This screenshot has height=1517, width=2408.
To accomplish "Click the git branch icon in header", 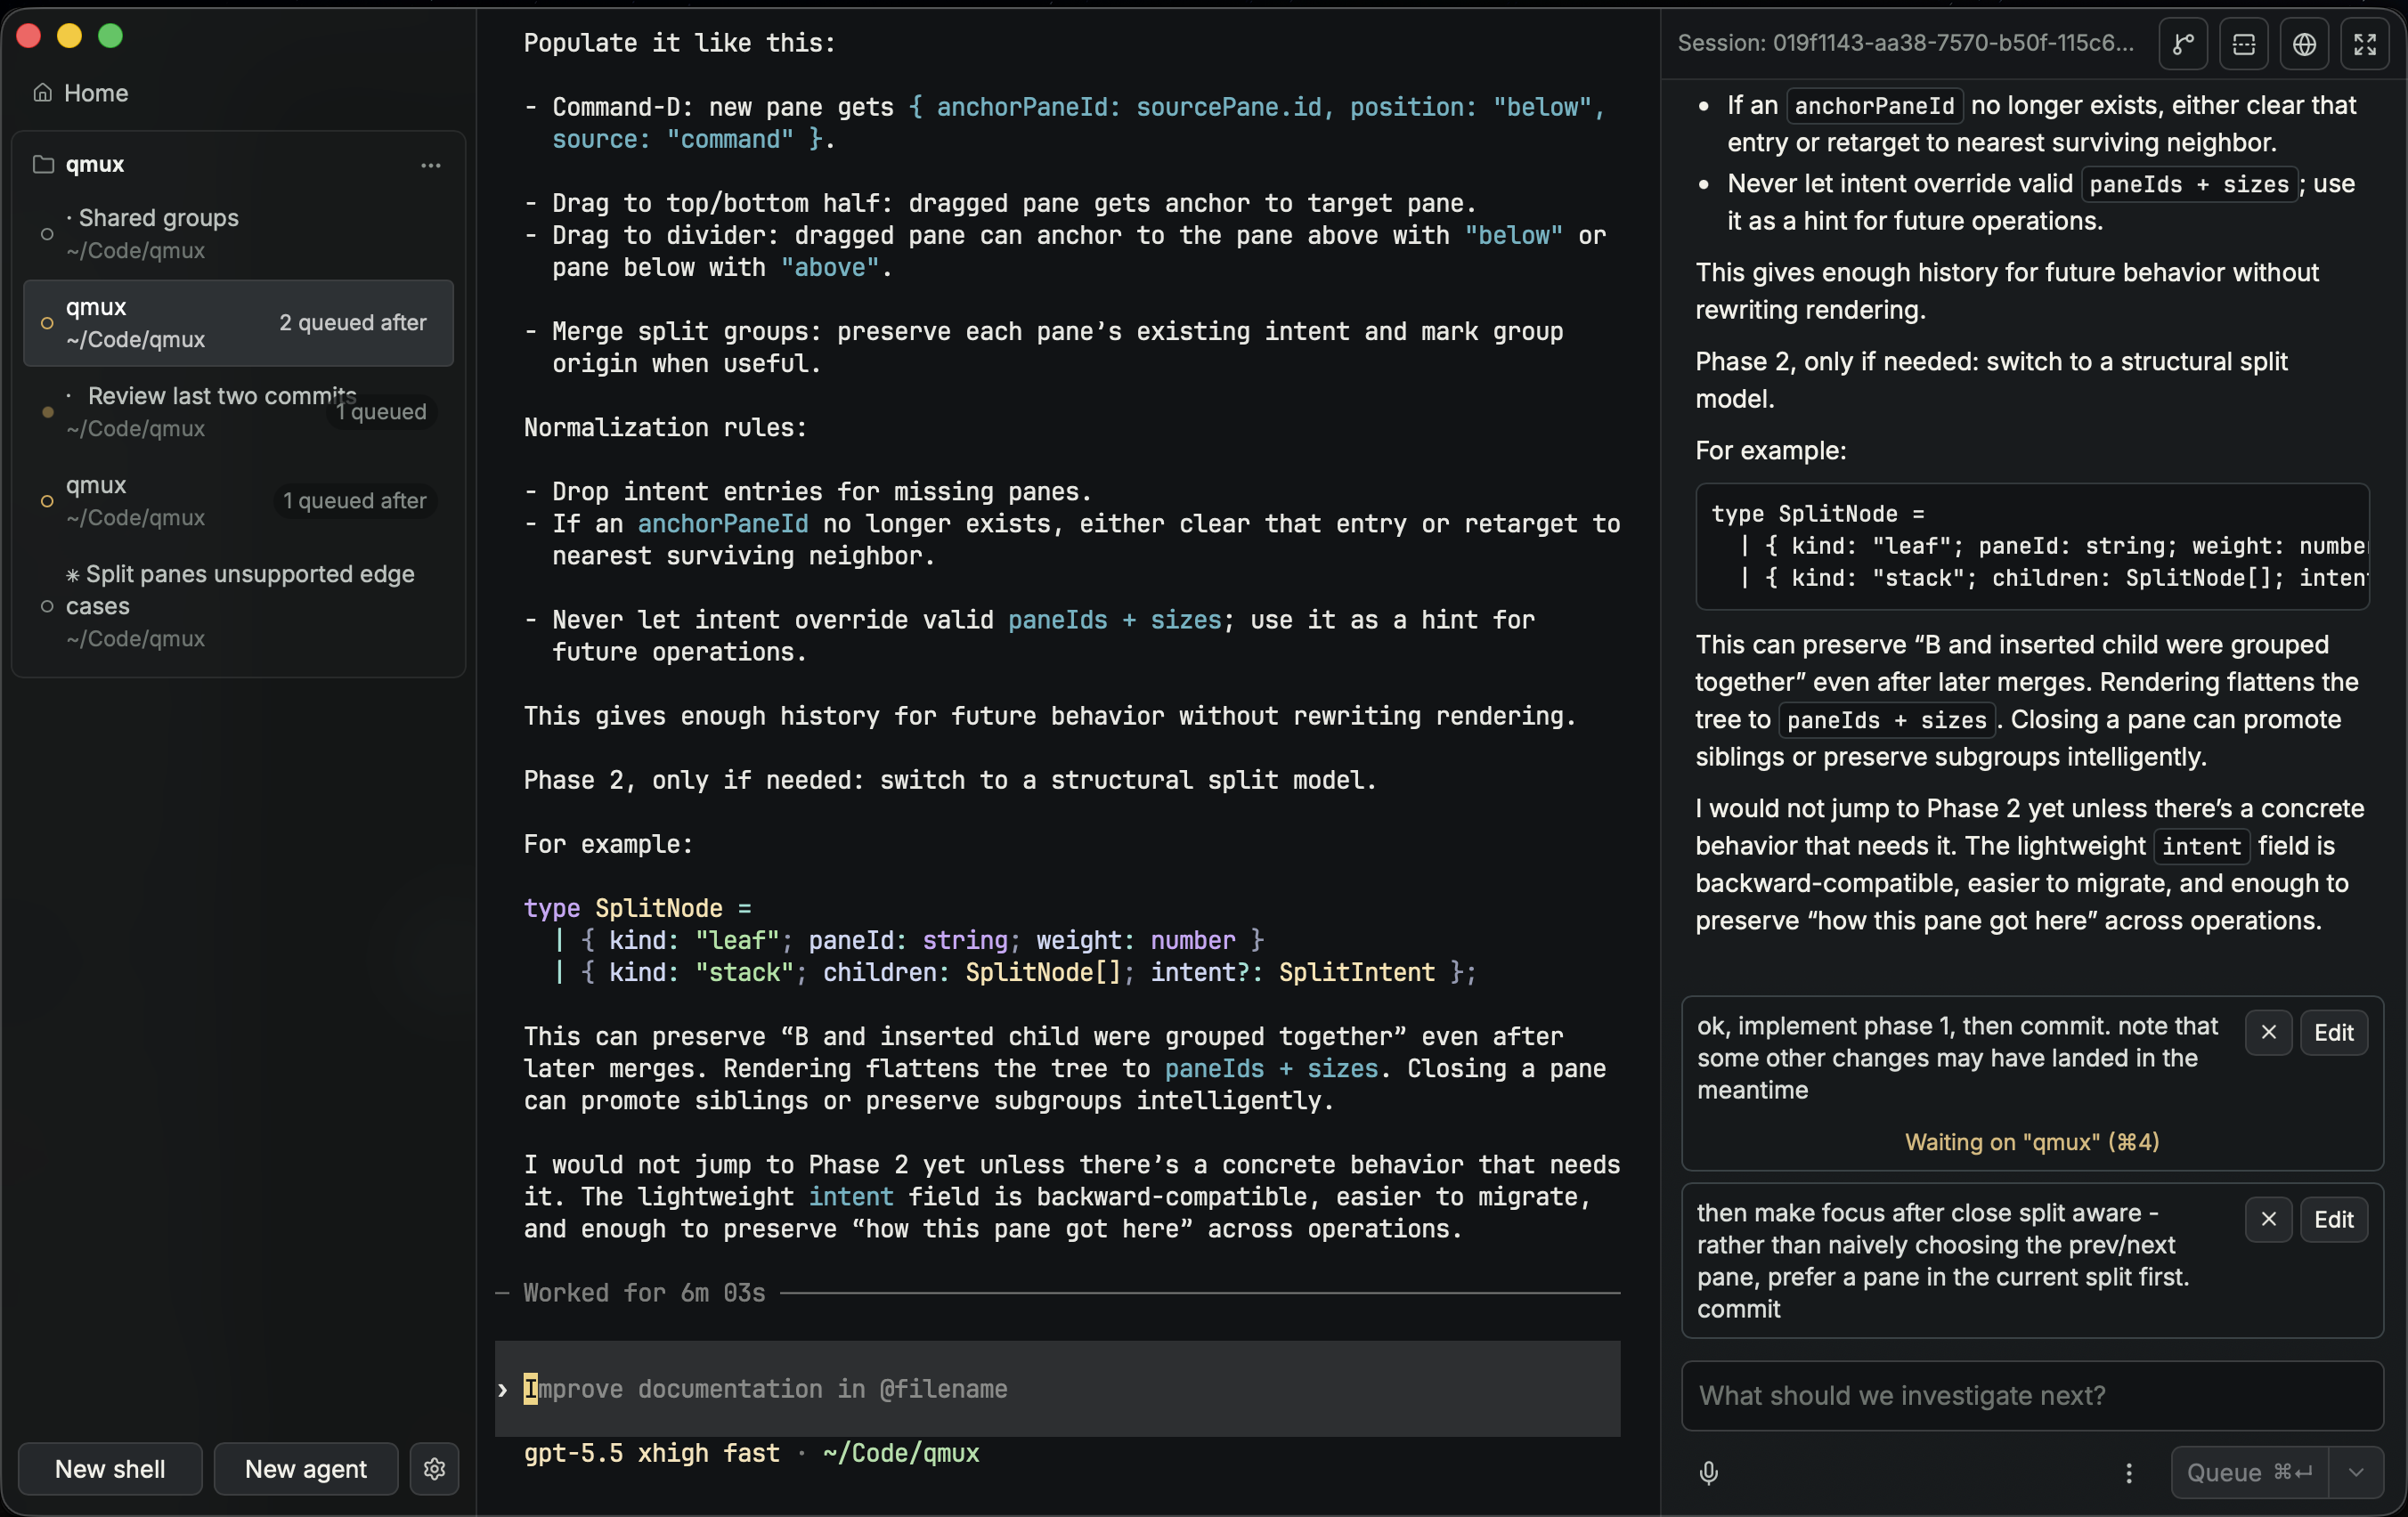I will pyautogui.click(x=2183, y=44).
